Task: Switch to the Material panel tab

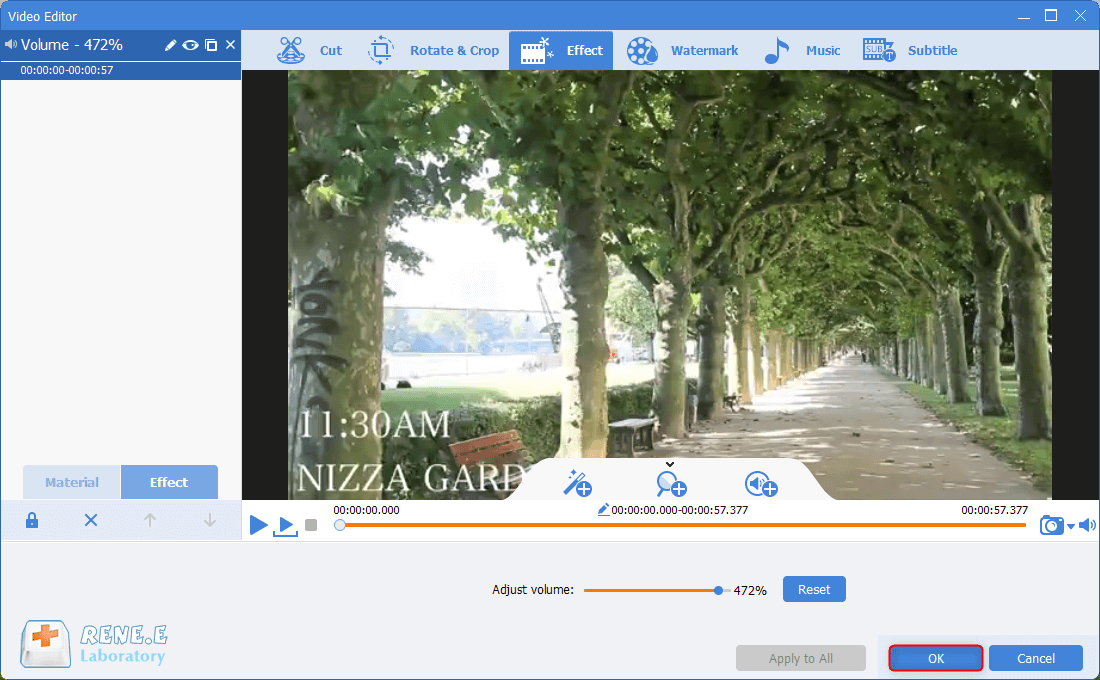Action: click(72, 482)
